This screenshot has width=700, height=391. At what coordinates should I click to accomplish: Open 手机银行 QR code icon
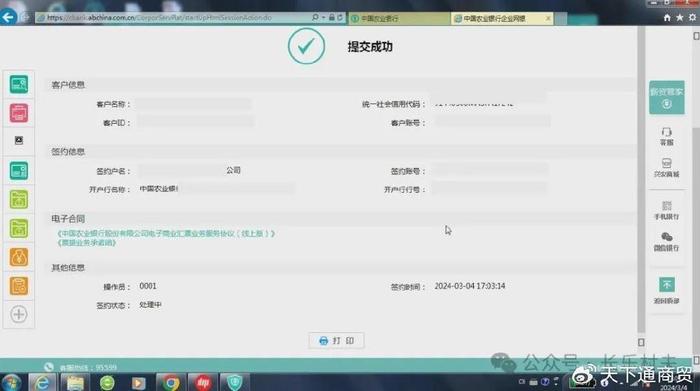pyautogui.click(x=667, y=206)
